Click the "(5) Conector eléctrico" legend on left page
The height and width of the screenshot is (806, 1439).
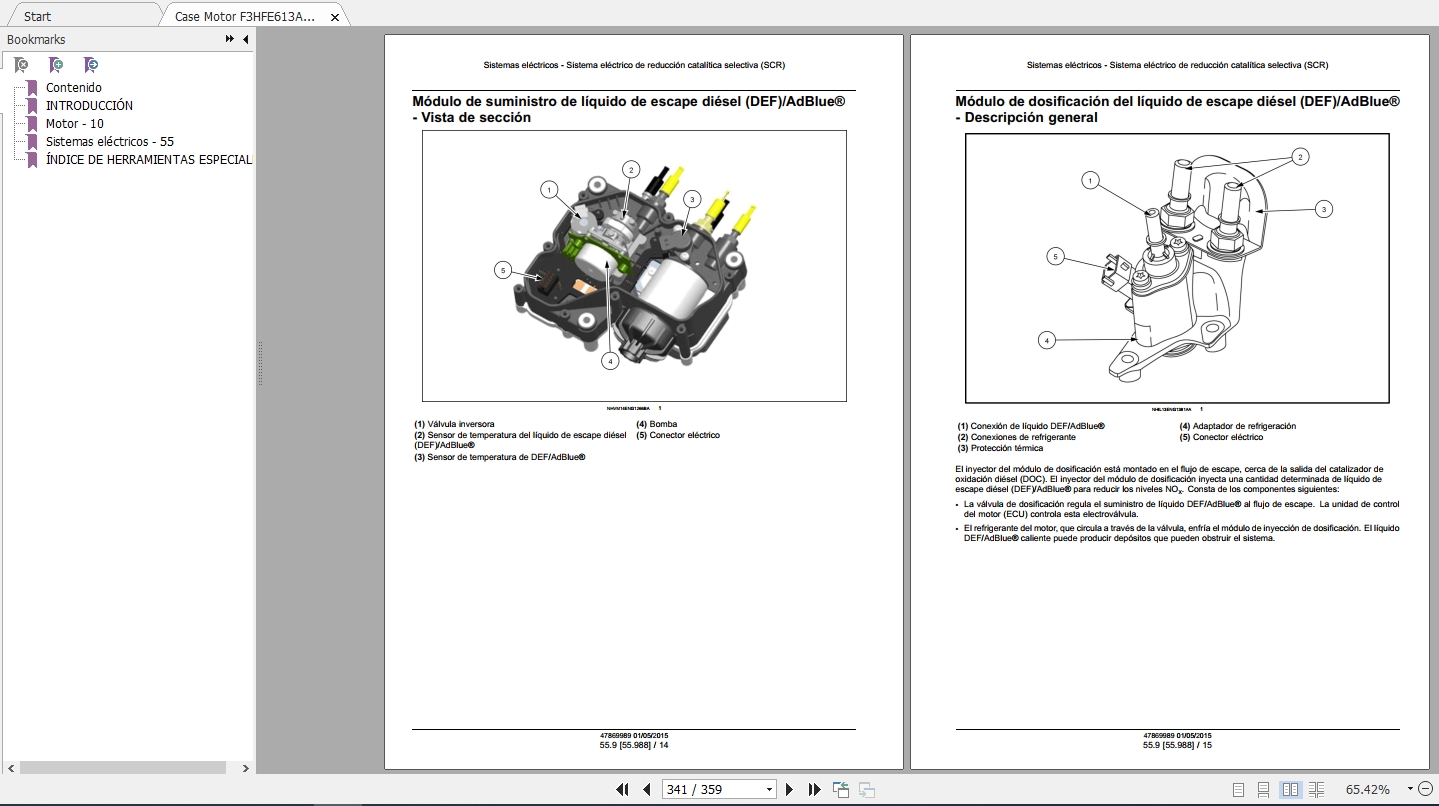(678, 435)
